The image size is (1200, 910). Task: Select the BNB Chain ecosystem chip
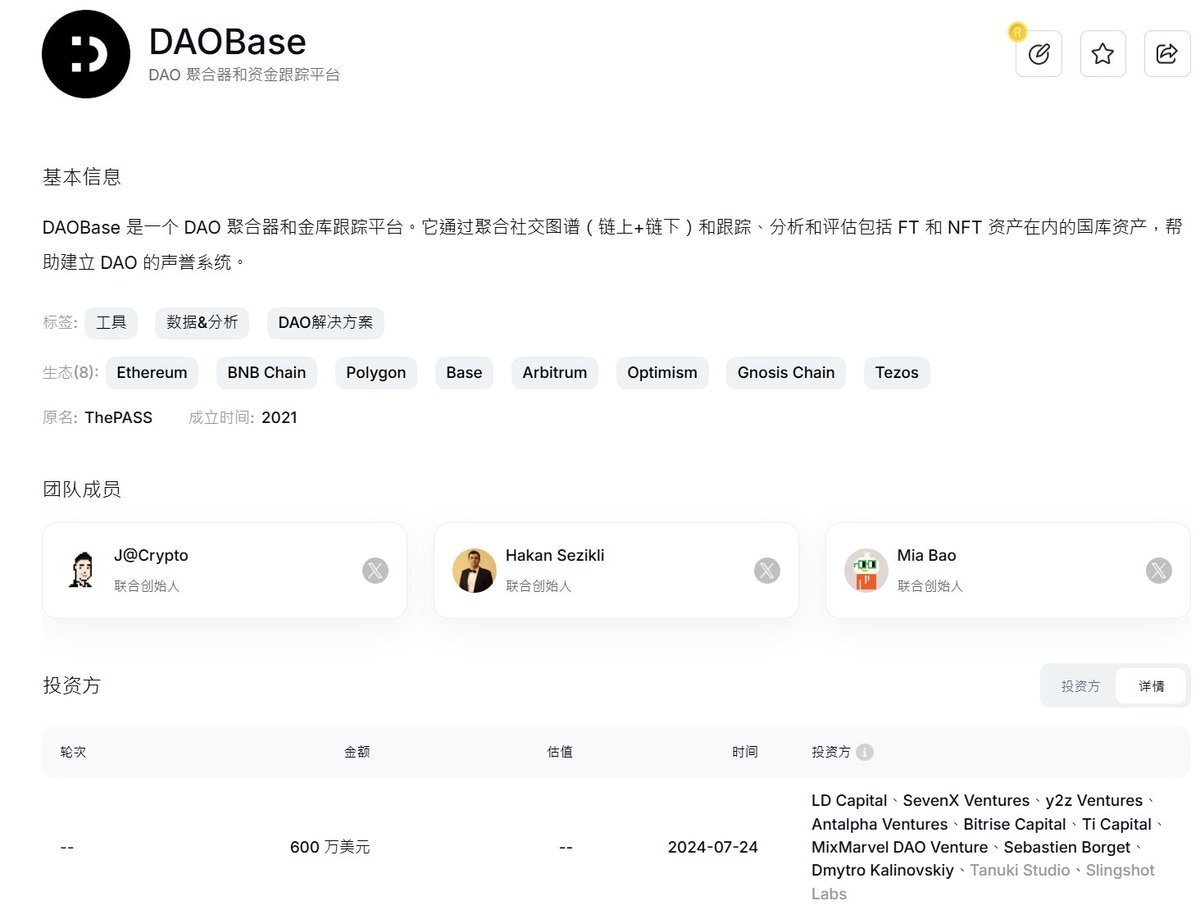coord(267,373)
